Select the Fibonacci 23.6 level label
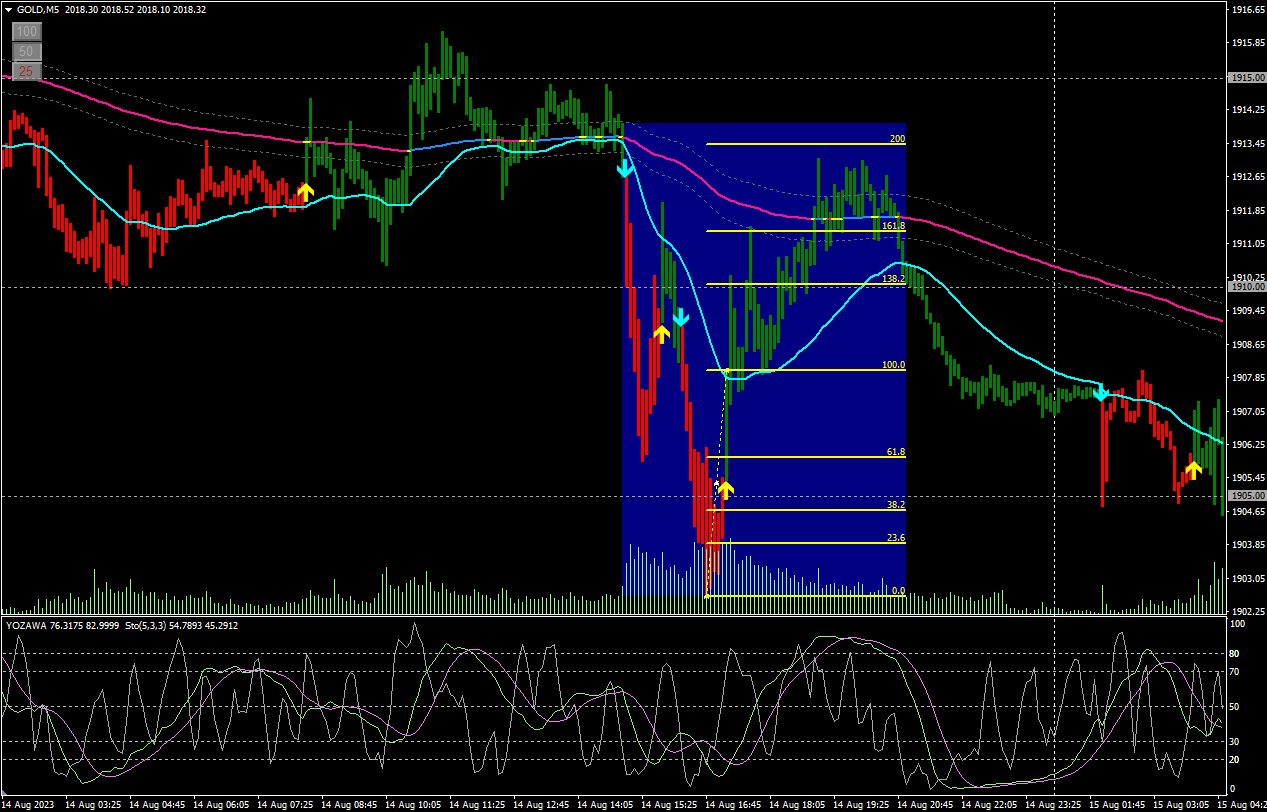The image size is (1267, 812). tap(896, 538)
